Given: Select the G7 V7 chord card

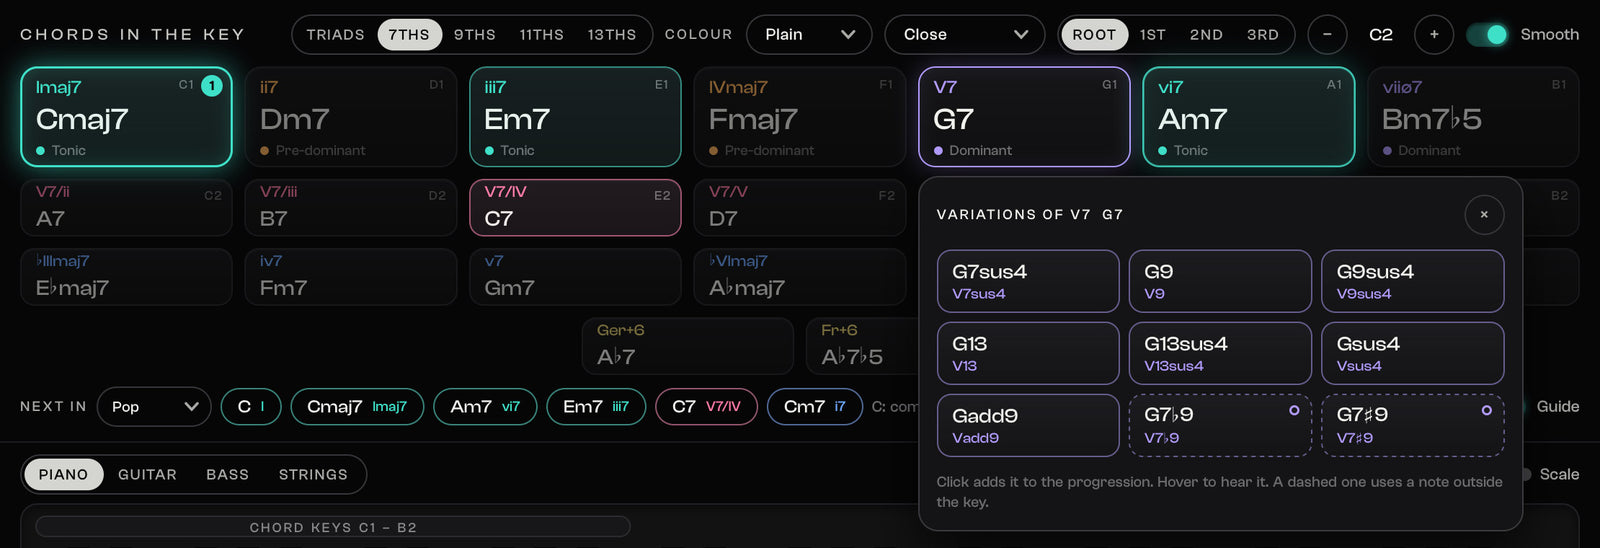Looking at the screenshot, I should click(1024, 117).
